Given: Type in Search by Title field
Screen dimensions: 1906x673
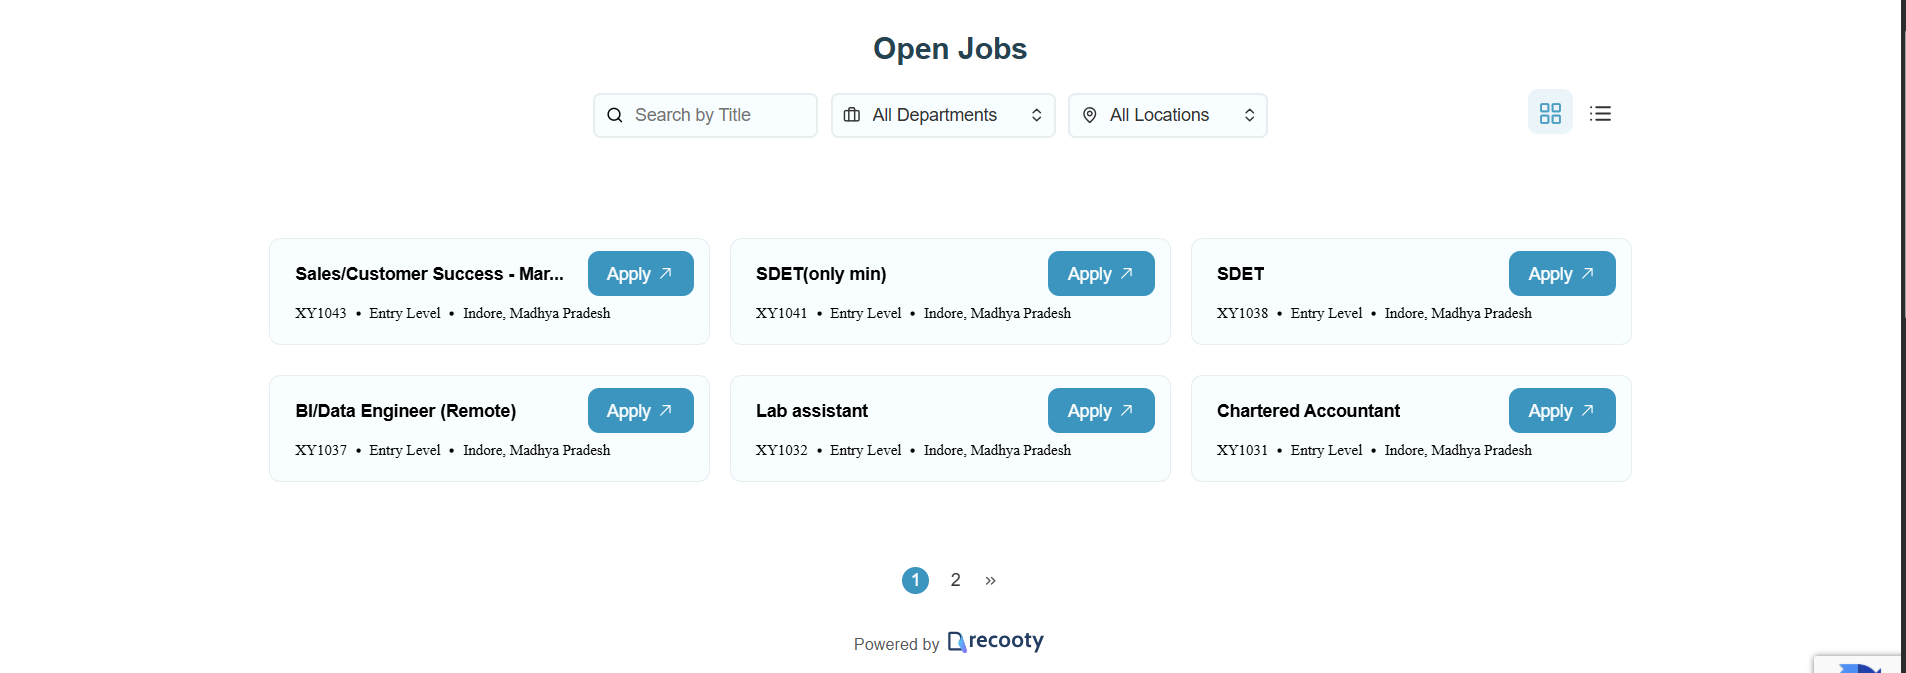Looking at the screenshot, I should pyautogui.click(x=720, y=115).
